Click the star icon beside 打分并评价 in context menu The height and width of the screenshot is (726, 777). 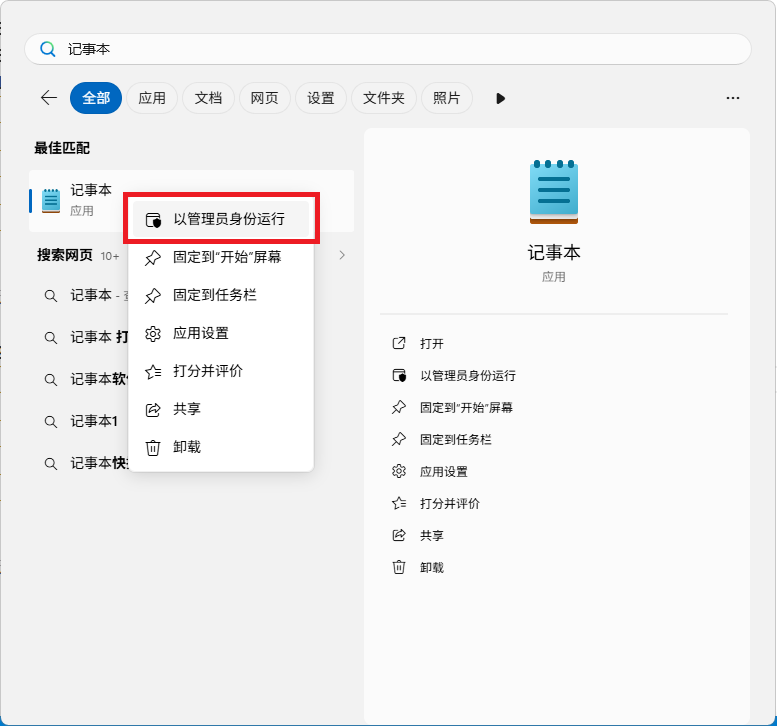(153, 372)
